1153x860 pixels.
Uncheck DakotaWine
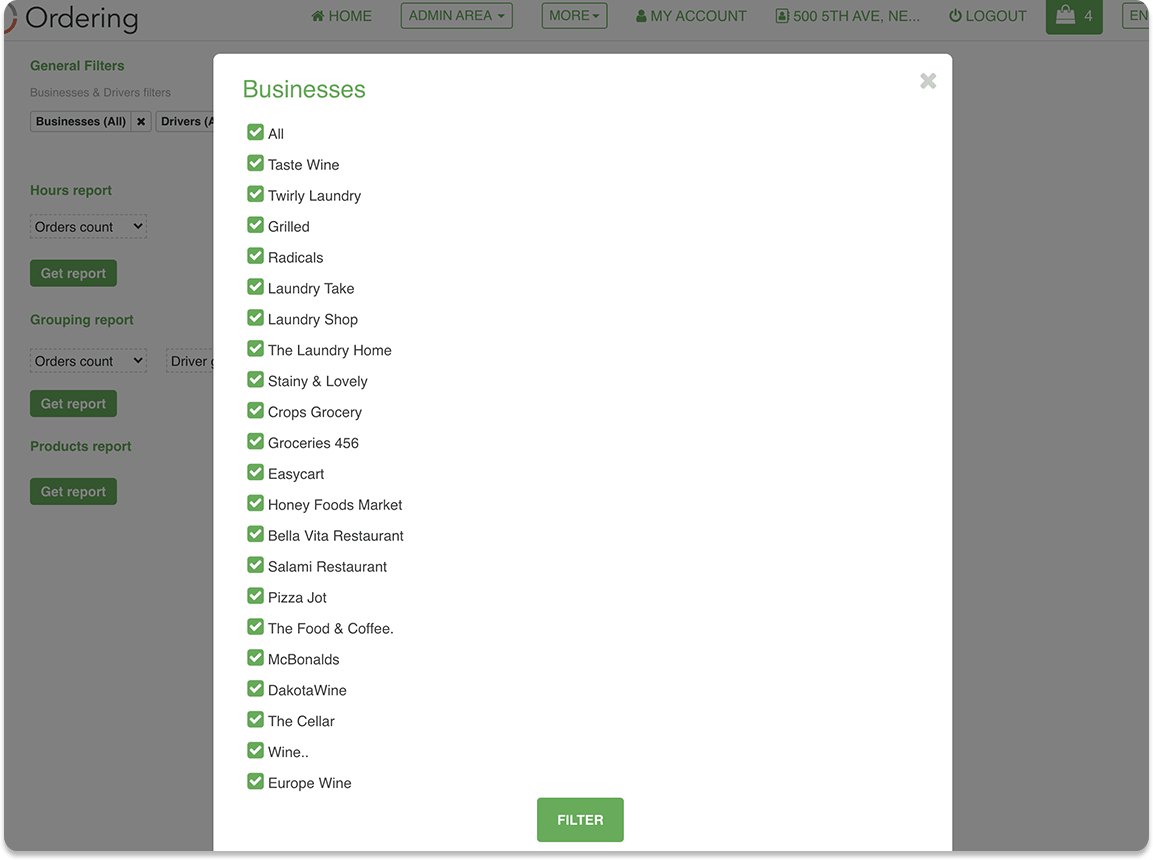coord(255,688)
